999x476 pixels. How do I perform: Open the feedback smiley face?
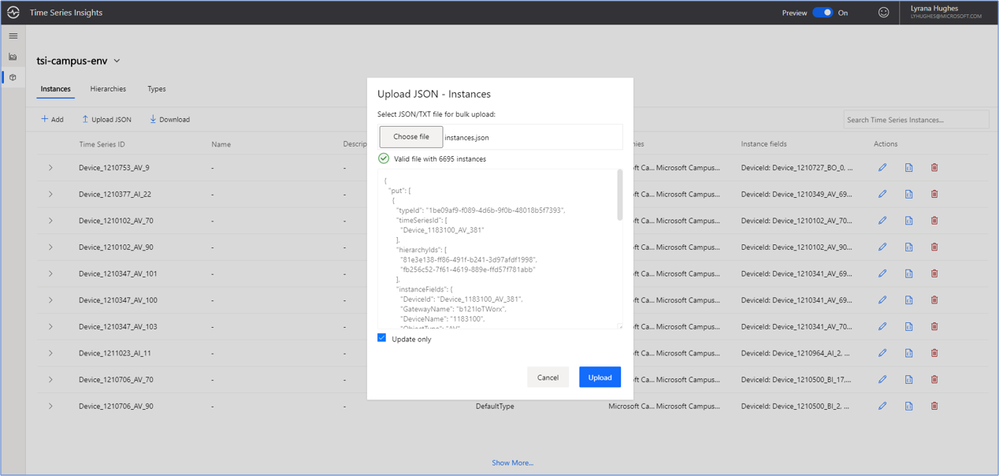[883, 13]
